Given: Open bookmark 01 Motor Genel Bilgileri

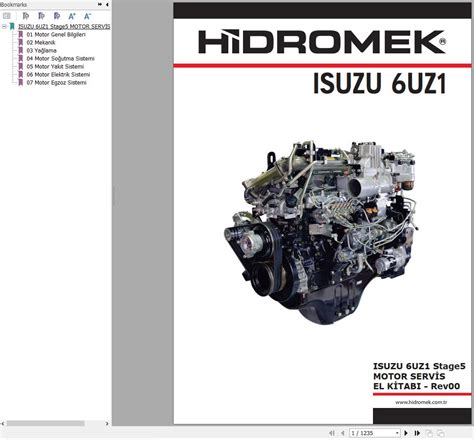Looking at the screenshot, I should (56, 34).
